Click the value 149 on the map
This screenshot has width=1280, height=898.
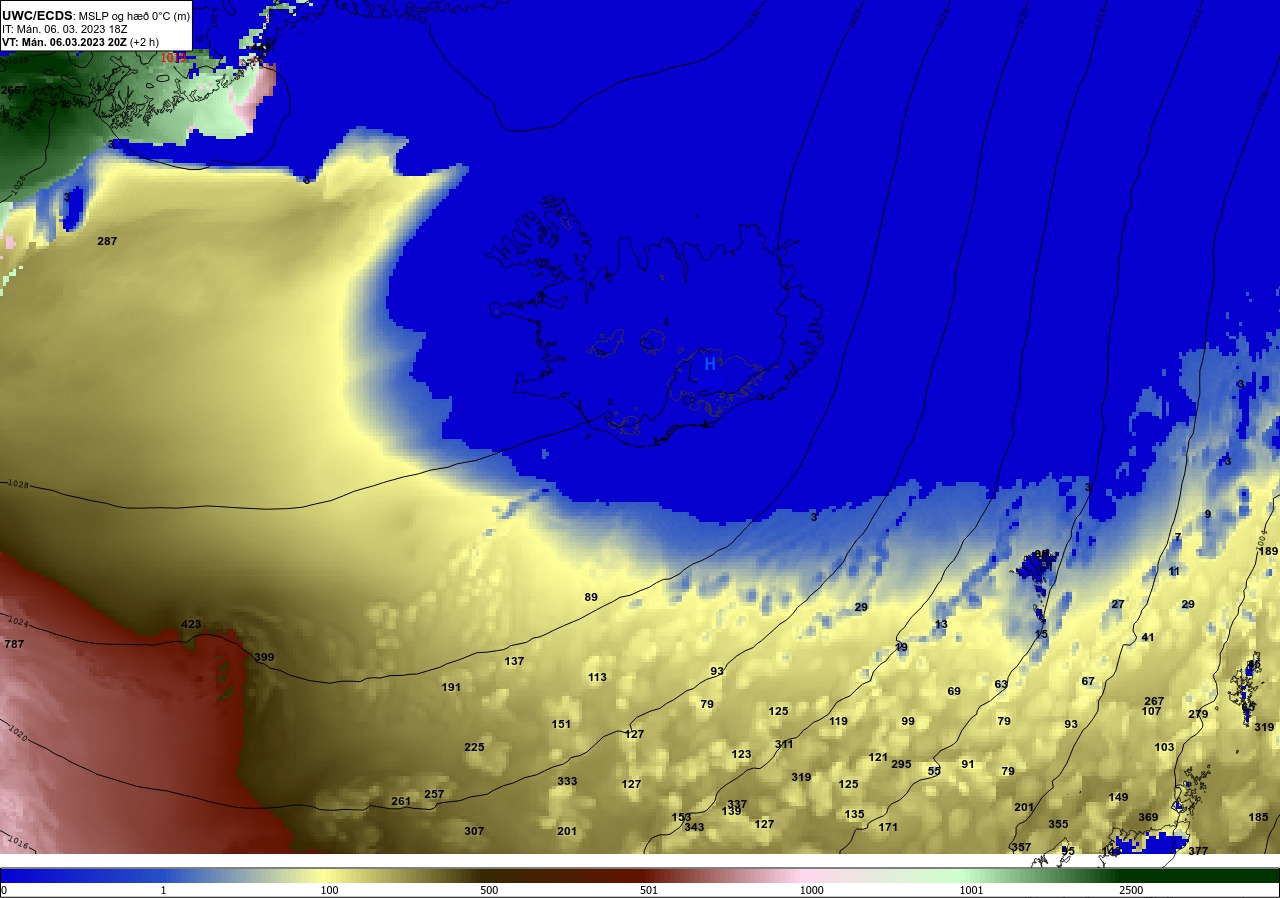click(1118, 797)
